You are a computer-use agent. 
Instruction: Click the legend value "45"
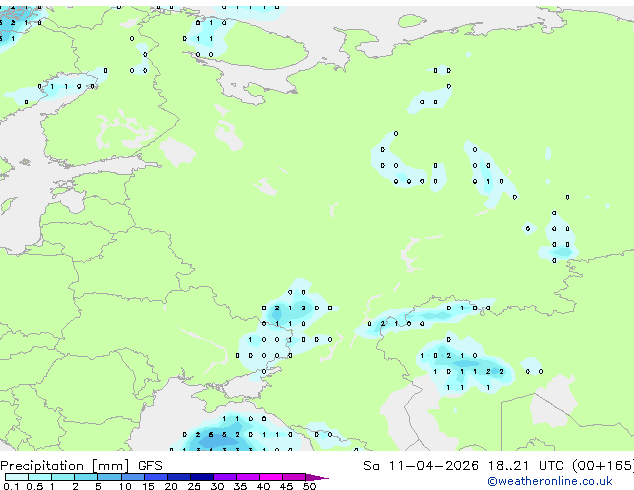tap(286, 486)
